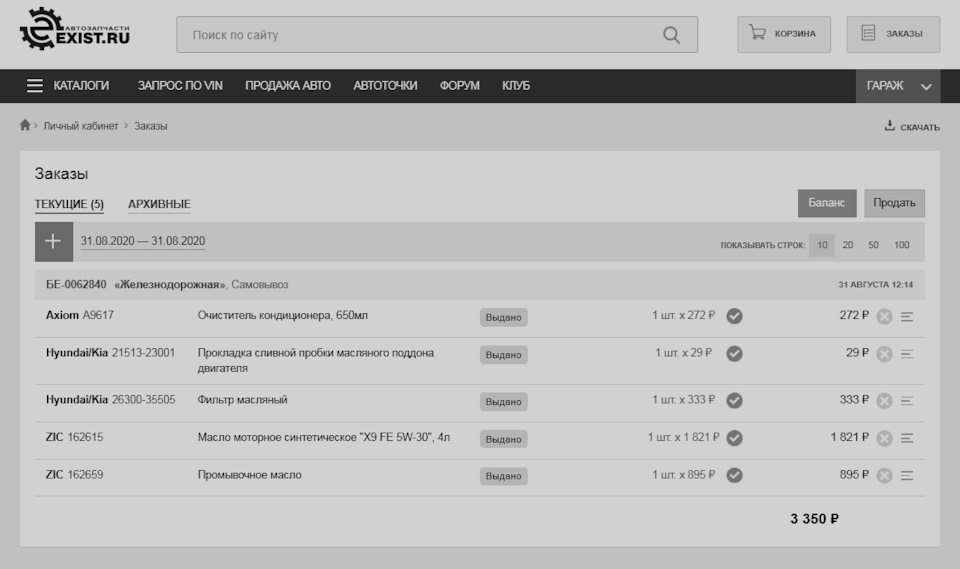Open ЗАПРОС ПО VIN menu item
Viewport: 960px width, 569px height.
pos(180,86)
